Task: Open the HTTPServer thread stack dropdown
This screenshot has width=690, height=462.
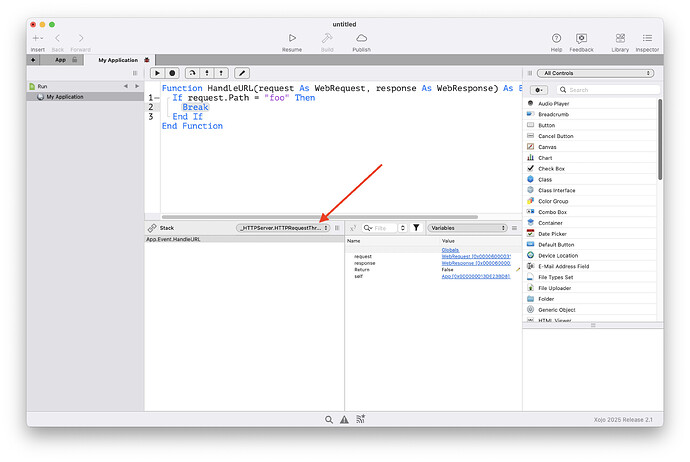Action: pos(283,228)
